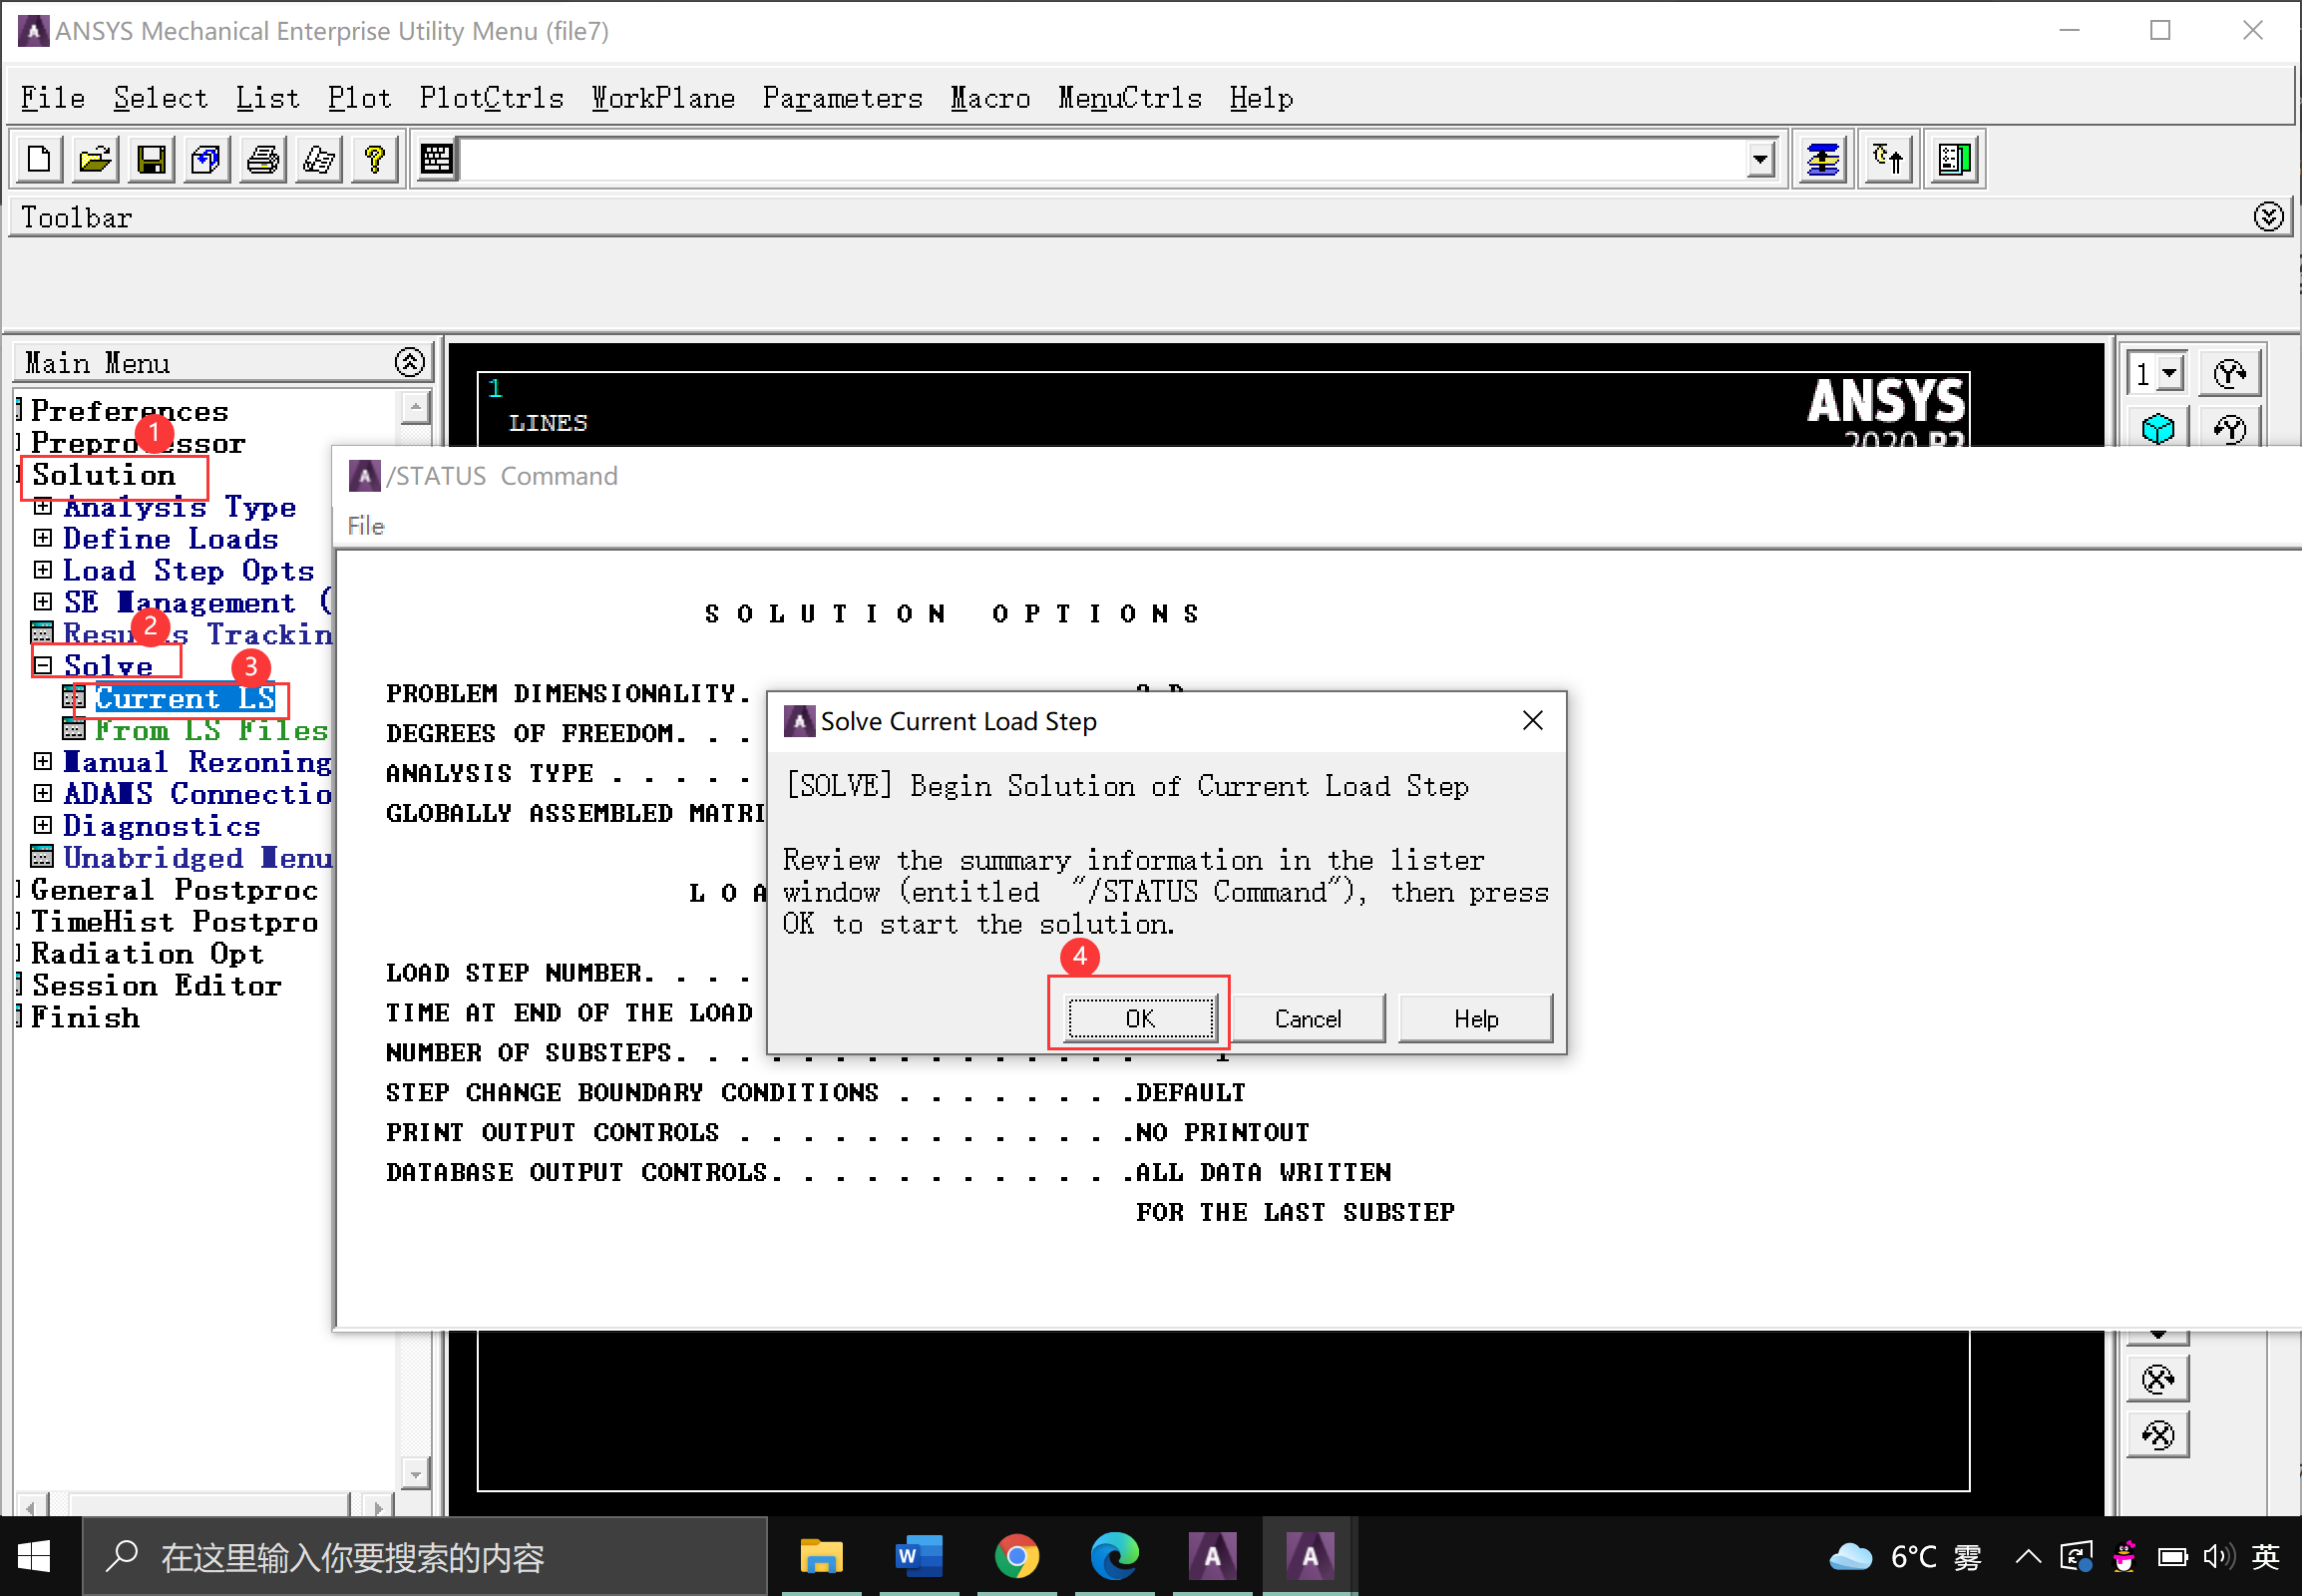
Task: Expand the Define Loads tree node
Action: coord(43,539)
